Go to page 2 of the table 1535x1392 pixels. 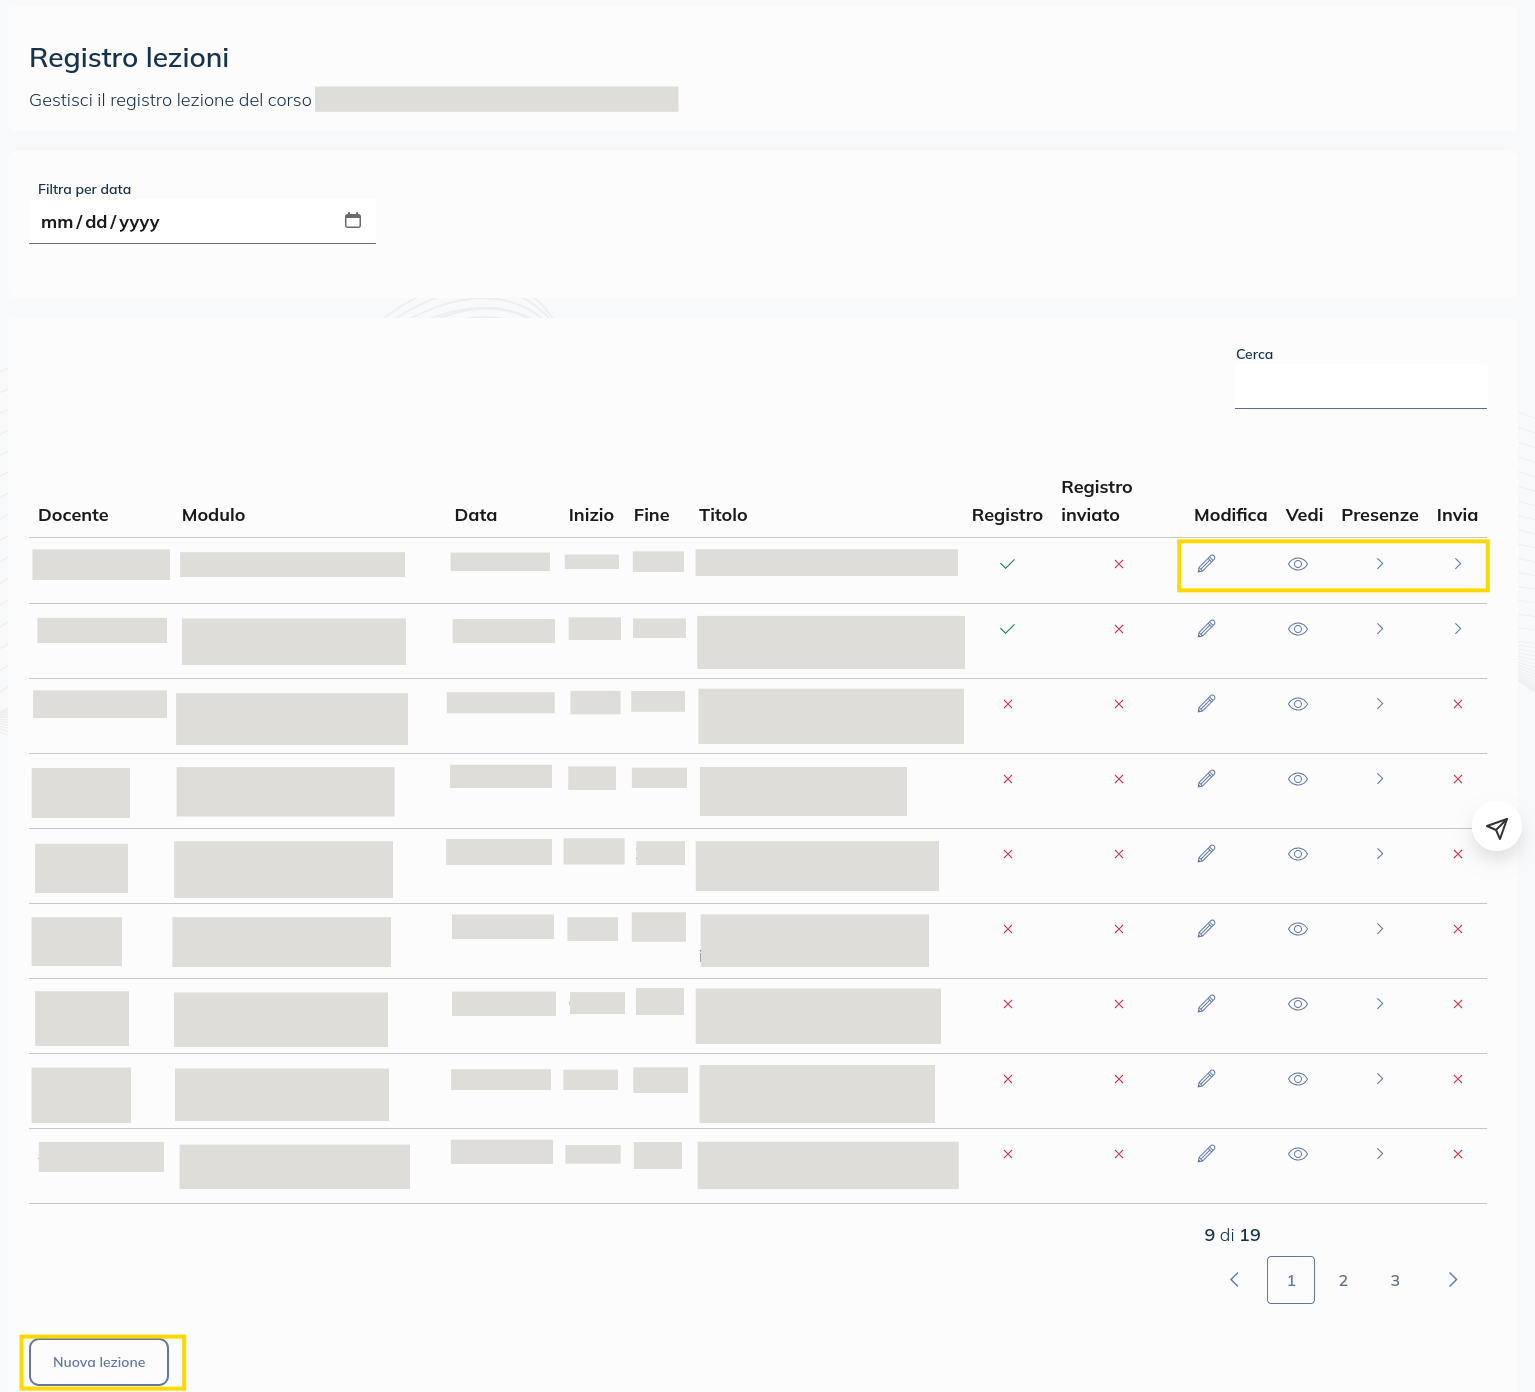pyautogui.click(x=1342, y=1280)
